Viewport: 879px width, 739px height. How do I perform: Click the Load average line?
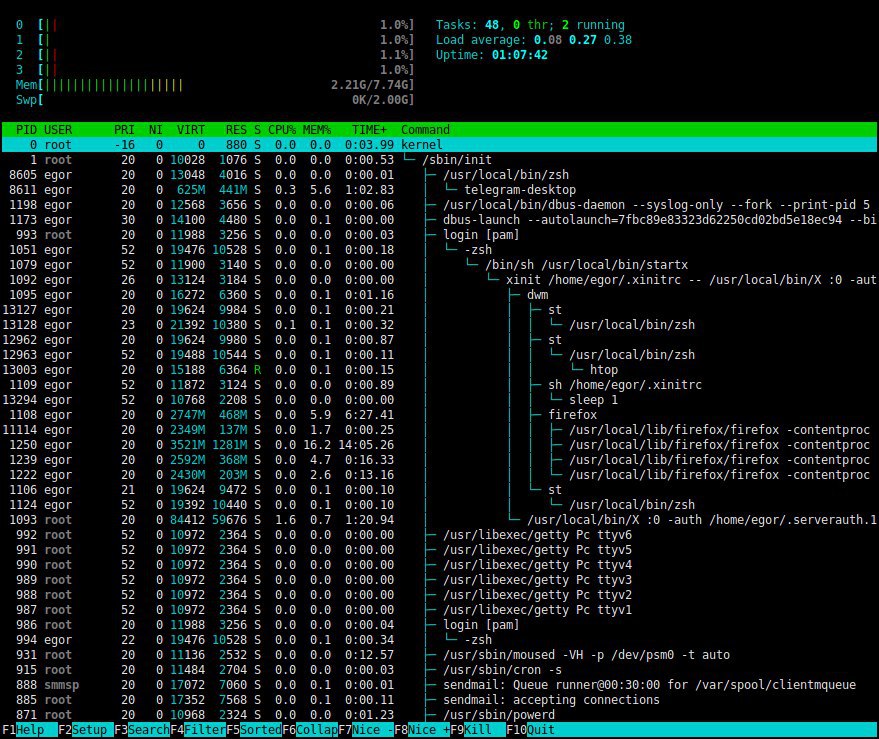[534, 40]
